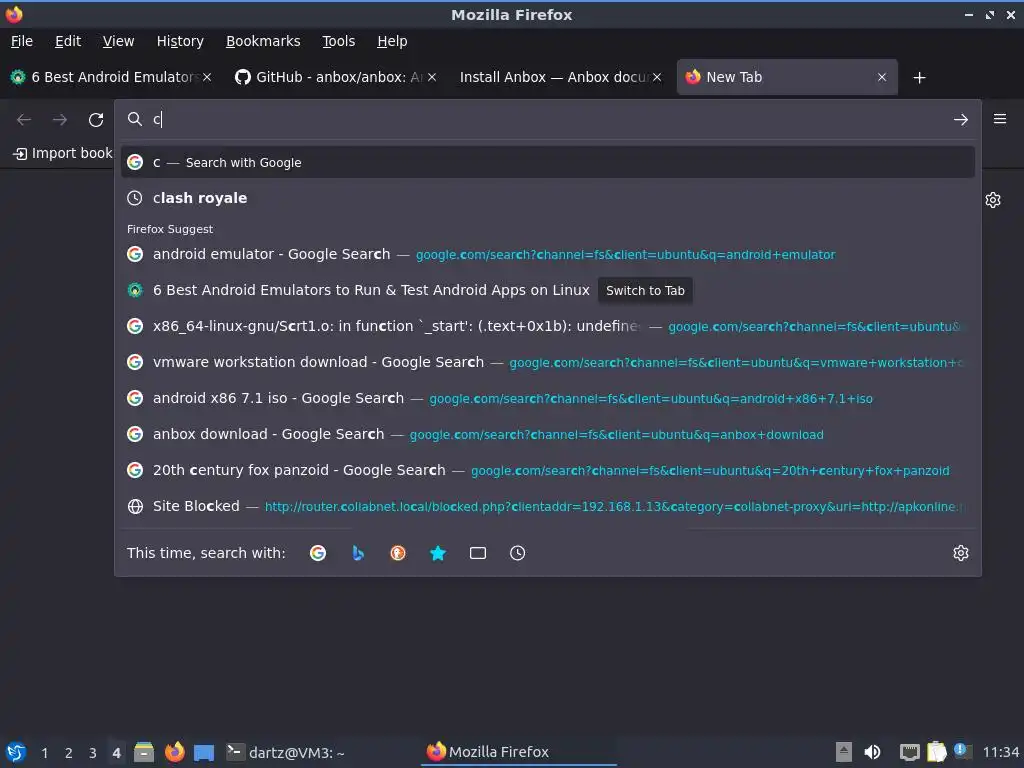The width and height of the screenshot is (1024, 768).
Task: Open new tab page settings gear
Action: pos(993,200)
